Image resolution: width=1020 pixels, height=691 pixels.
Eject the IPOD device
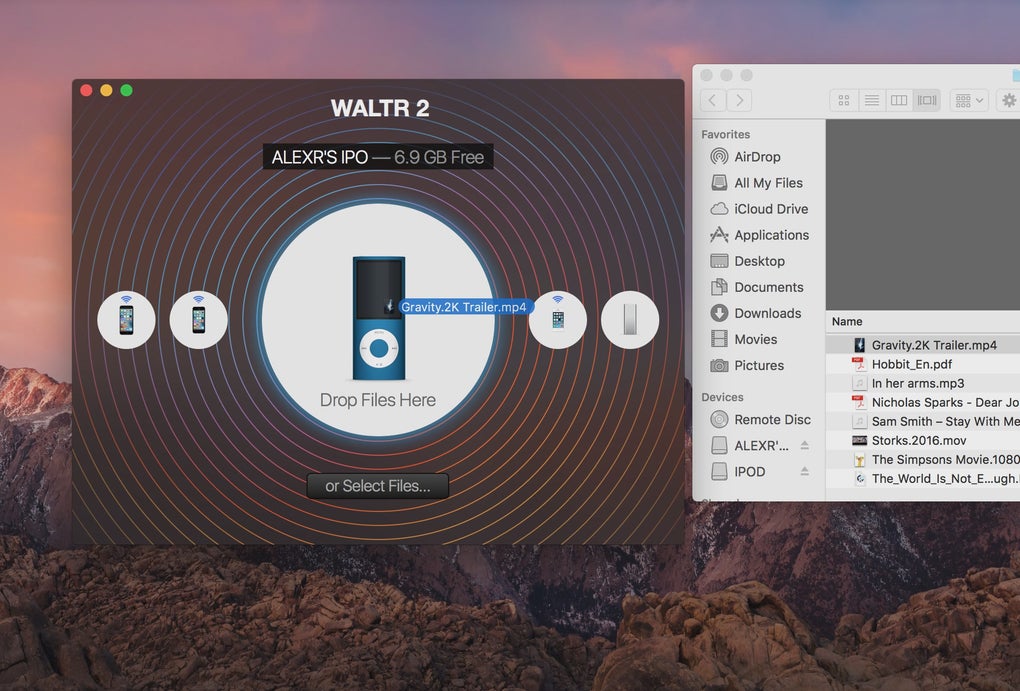tap(805, 471)
